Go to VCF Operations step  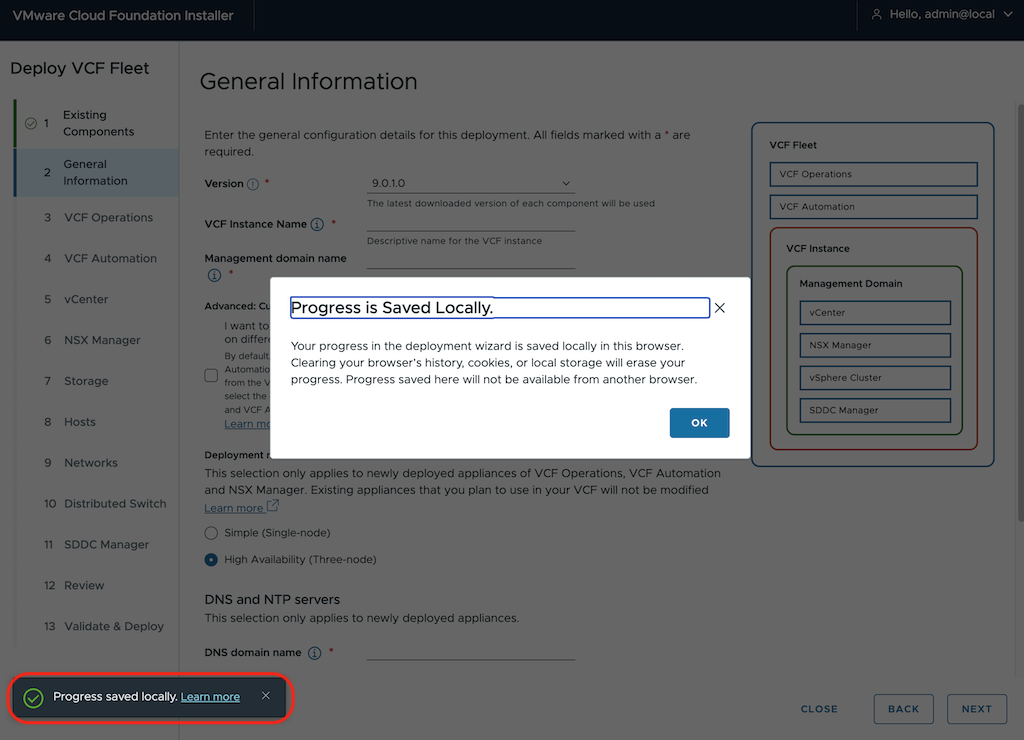108,217
